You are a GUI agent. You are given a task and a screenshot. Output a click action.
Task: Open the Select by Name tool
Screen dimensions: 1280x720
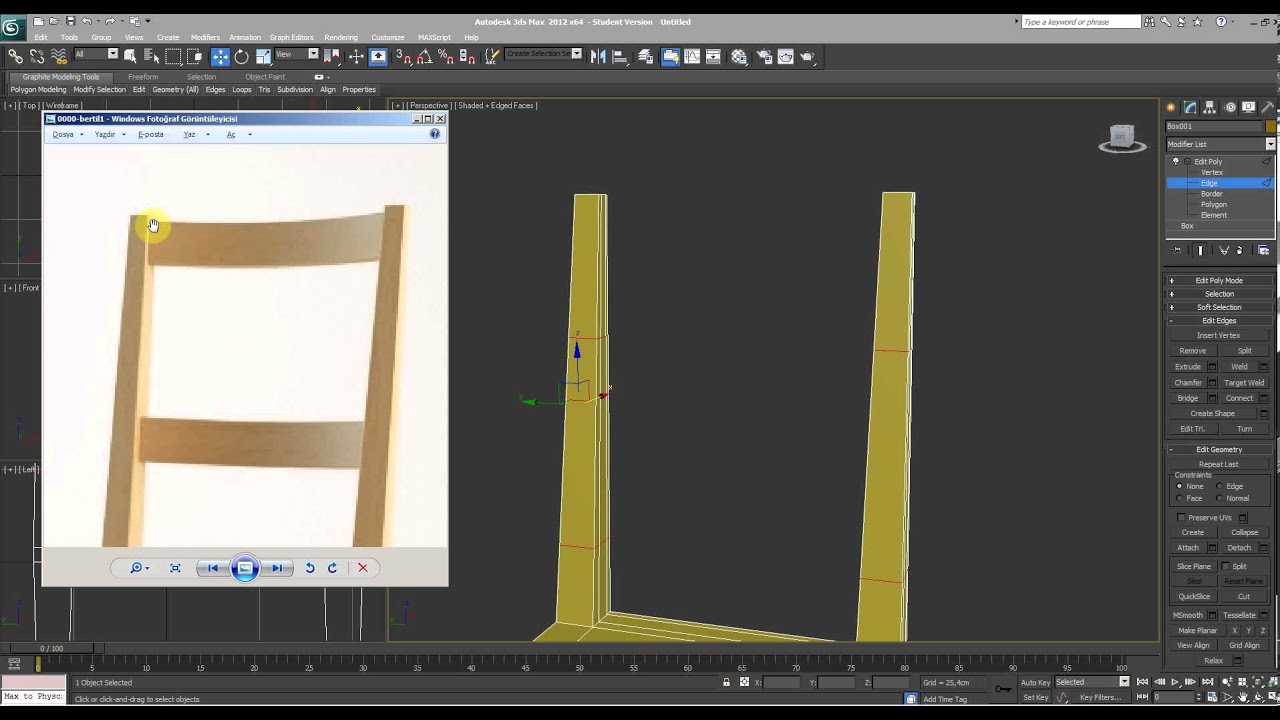click(152, 56)
